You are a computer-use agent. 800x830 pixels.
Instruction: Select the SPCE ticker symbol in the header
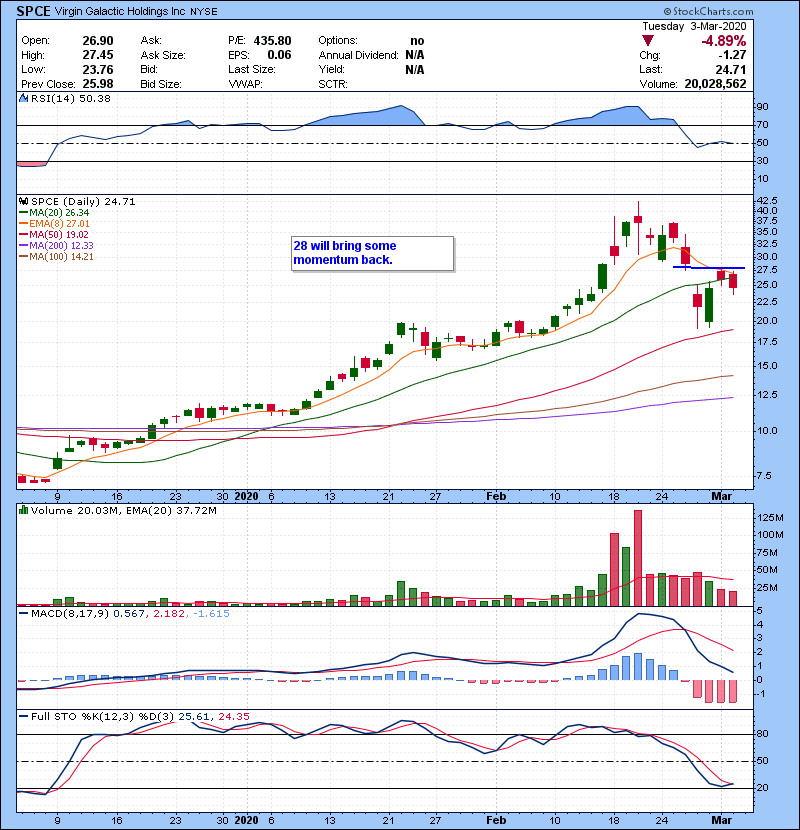pos(33,11)
